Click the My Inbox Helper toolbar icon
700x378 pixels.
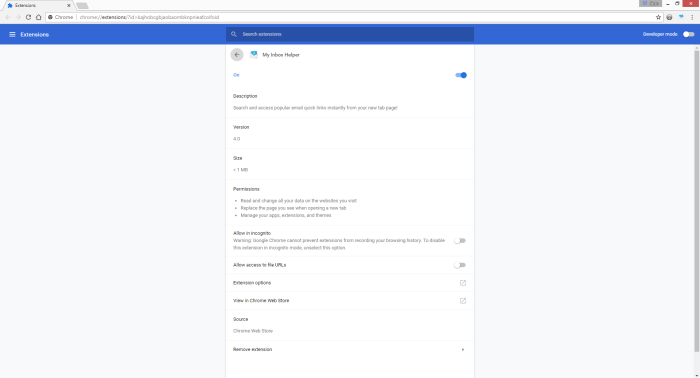coord(681,17)
